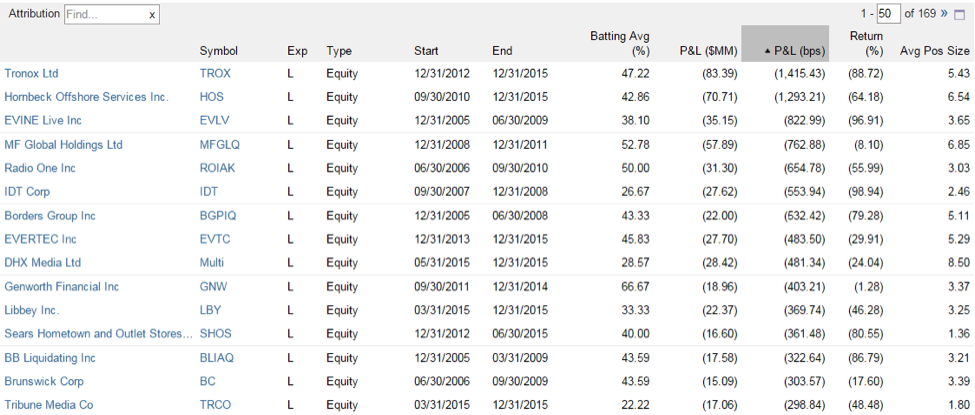This screenshot has width=975, height=415.
Task: Open Sears Hometown and Outlet Stores link
Action: (x=98, y=334)
